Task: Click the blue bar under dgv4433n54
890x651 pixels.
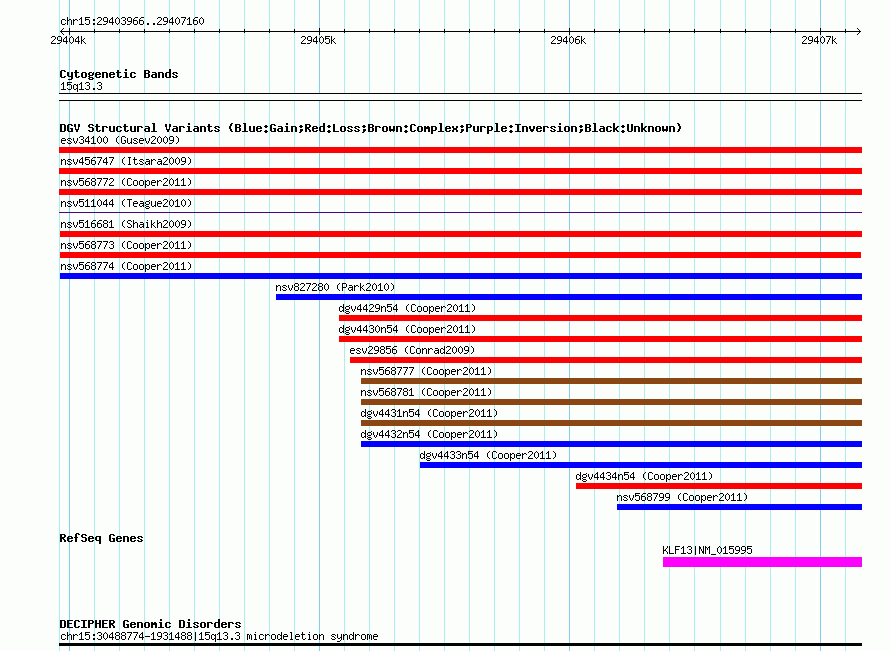Action: pos(641,465)
